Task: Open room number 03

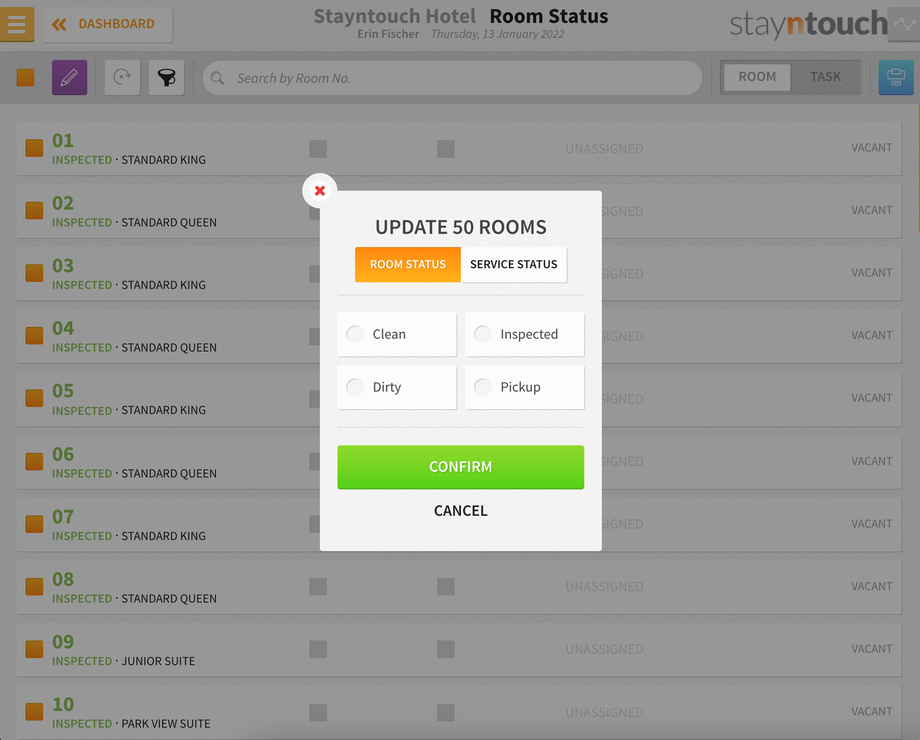Action: coord(63,266)
